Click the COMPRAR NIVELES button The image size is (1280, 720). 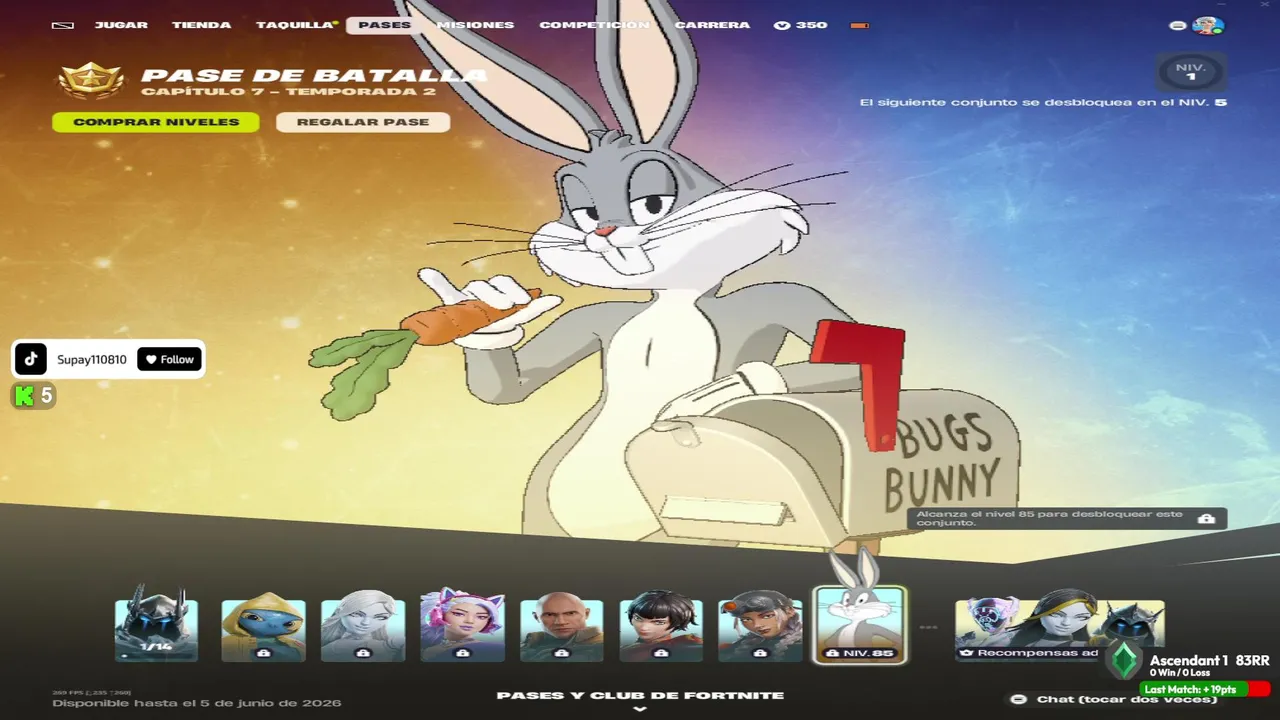pos(156,122)
